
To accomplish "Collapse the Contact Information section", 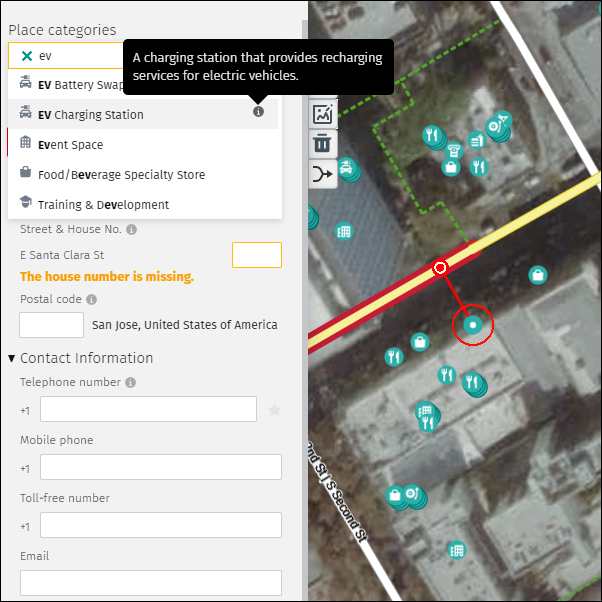I will coord(12,358).
